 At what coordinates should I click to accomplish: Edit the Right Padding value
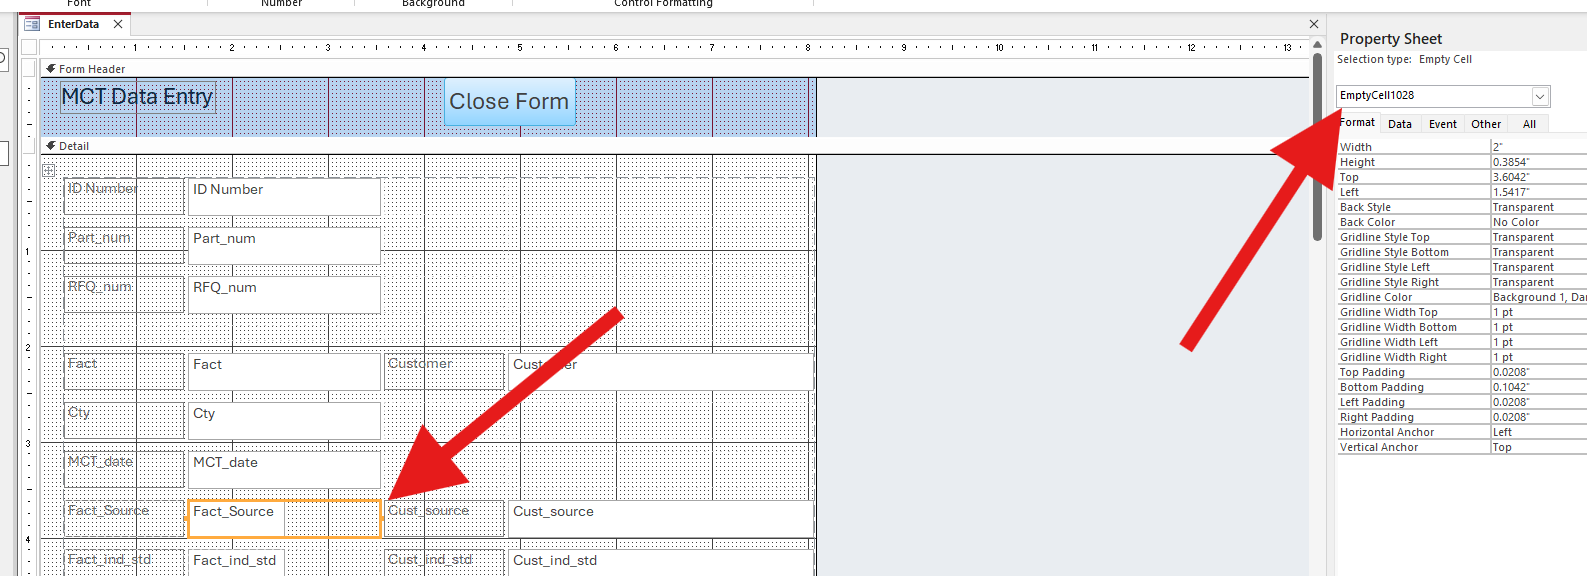1538,417
